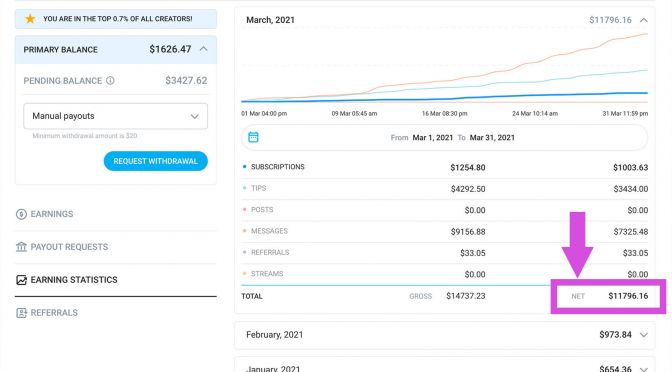
Task: Toggle the Subscriptions legend dot
Action: 245,167
